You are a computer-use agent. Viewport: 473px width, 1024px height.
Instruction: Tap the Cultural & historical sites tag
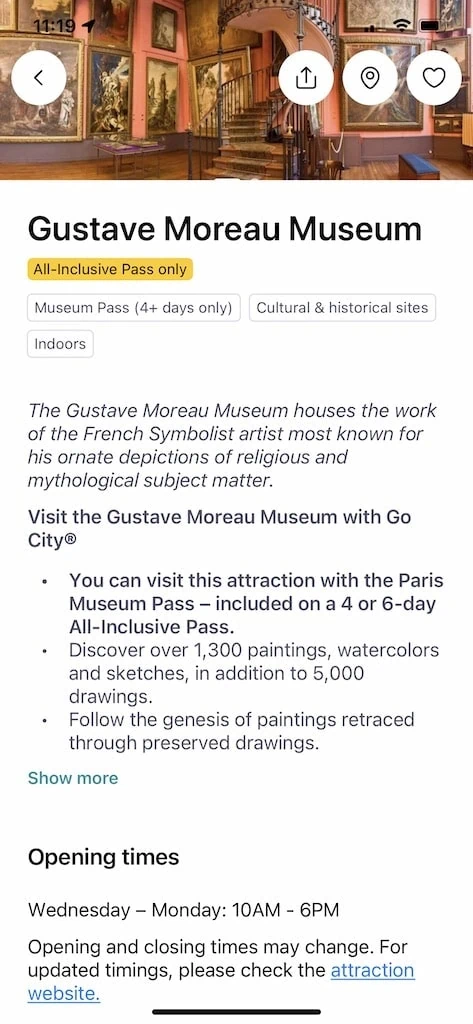[342, 308]
